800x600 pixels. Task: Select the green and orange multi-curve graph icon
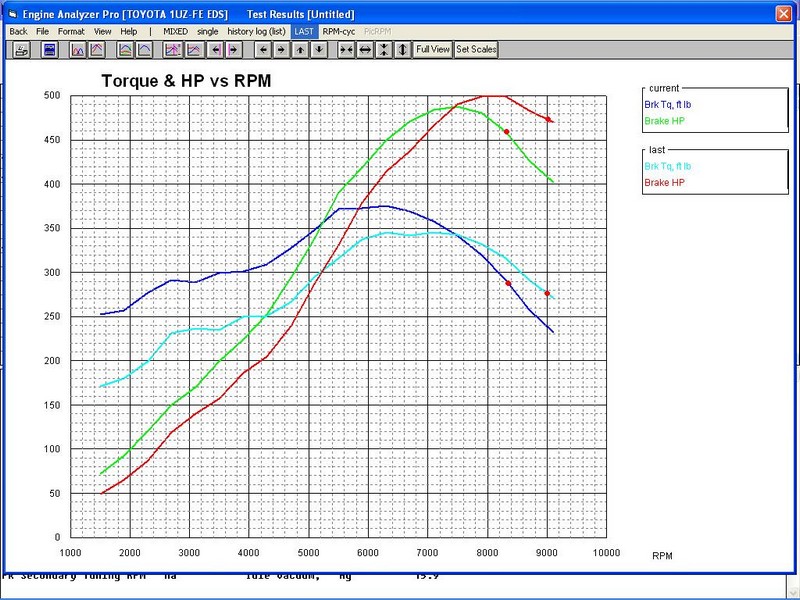click(126, 49)
